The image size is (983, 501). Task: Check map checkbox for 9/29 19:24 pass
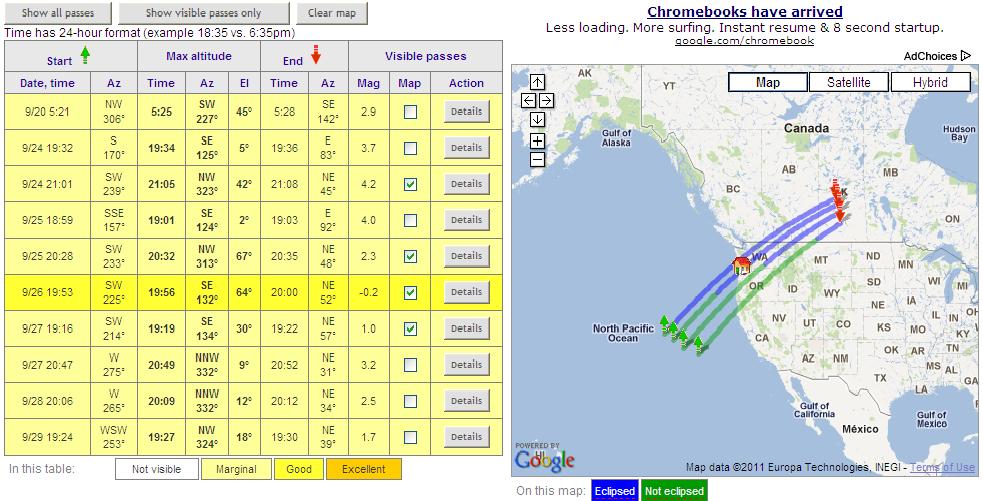tap(410, 437)
